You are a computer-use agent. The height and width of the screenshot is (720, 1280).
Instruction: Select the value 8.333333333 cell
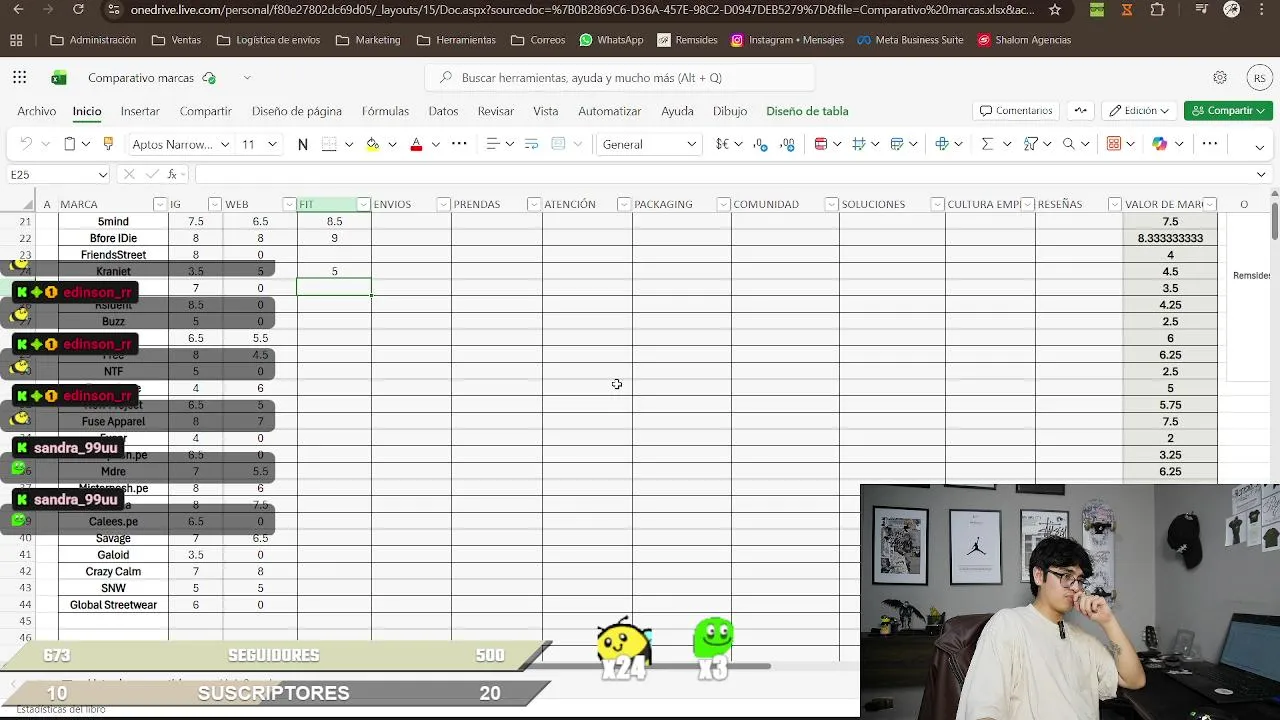coord(1170,238)
